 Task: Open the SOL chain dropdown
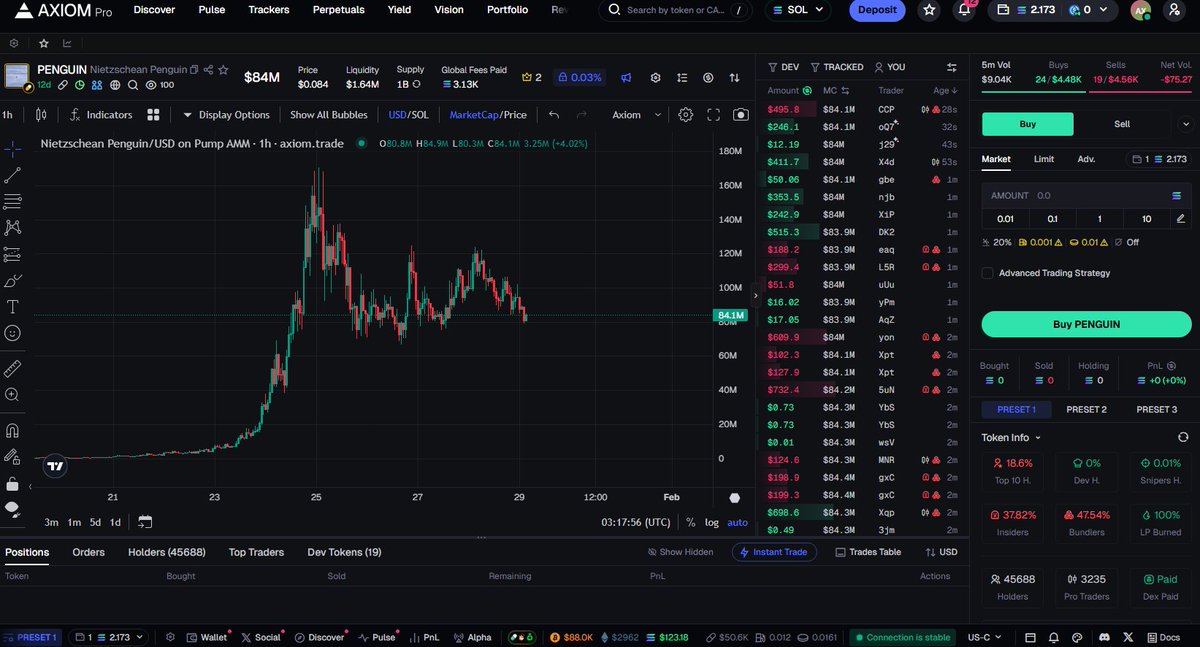pos(799,10)
